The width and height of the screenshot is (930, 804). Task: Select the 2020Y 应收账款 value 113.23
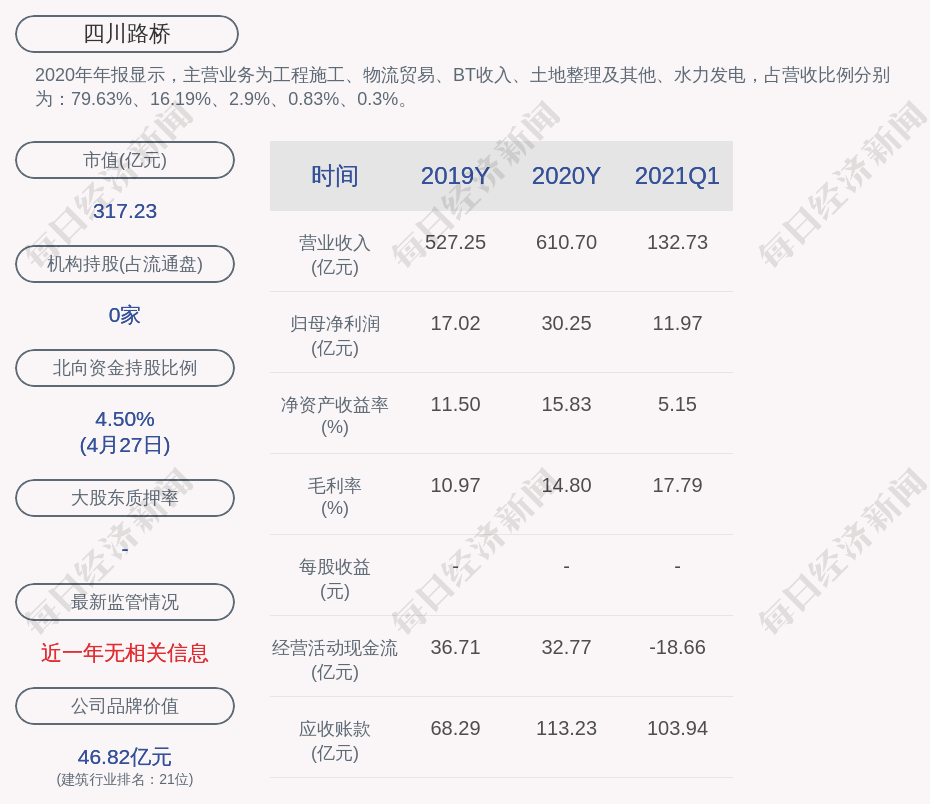click(x=566, y=728)
